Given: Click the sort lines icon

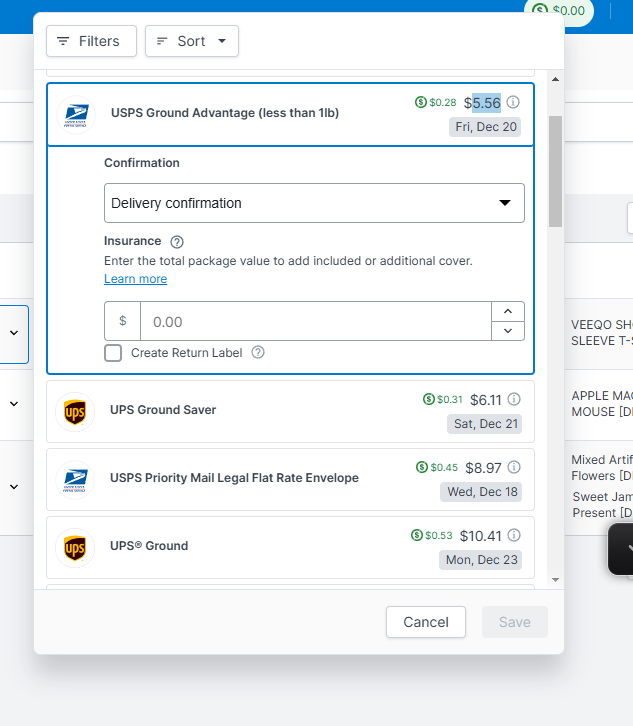Looking at the screenshot, I should coord(162,41).
